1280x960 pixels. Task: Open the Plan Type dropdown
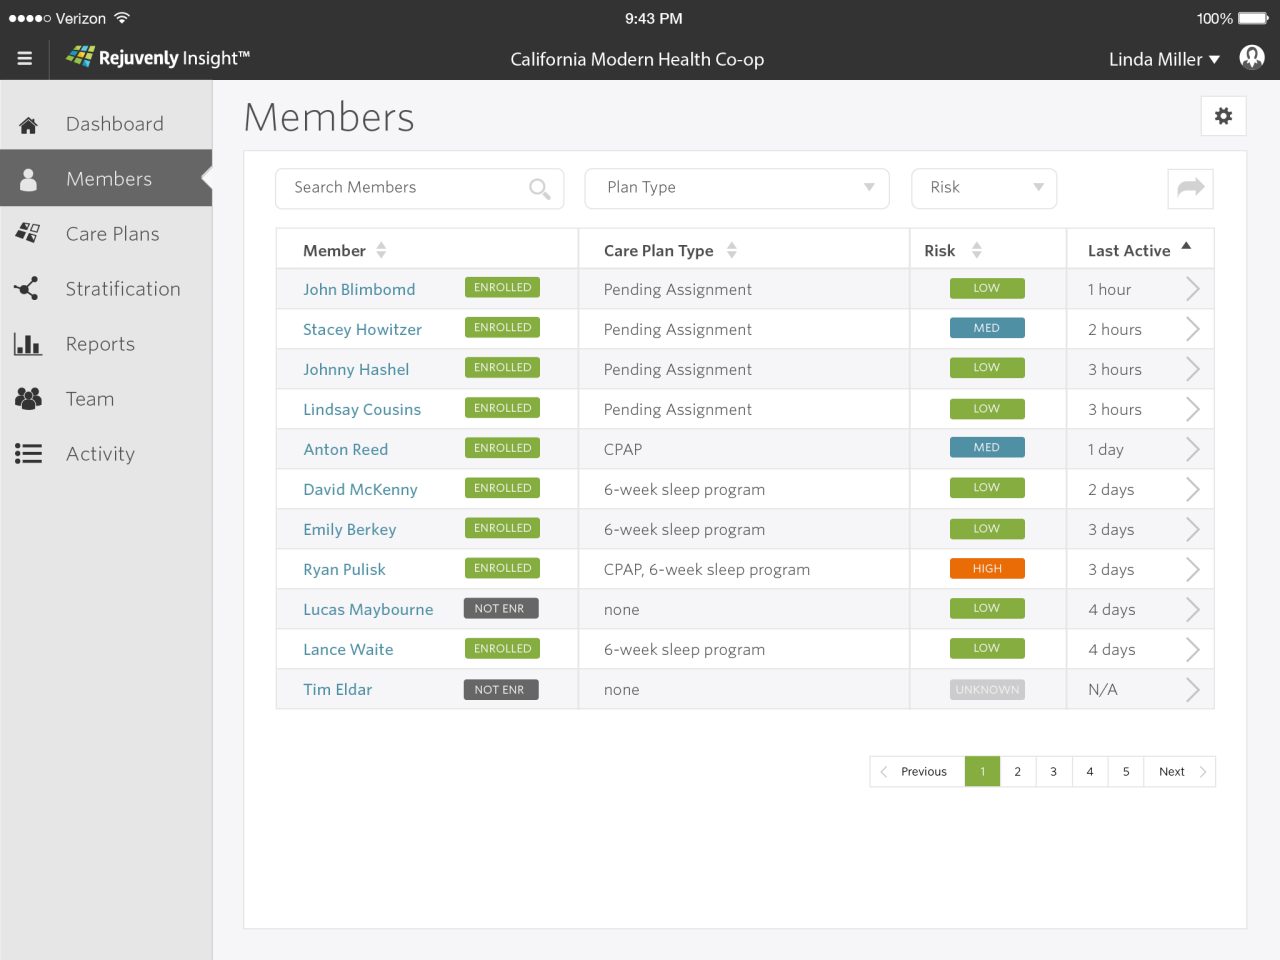(x=736, y=188)
